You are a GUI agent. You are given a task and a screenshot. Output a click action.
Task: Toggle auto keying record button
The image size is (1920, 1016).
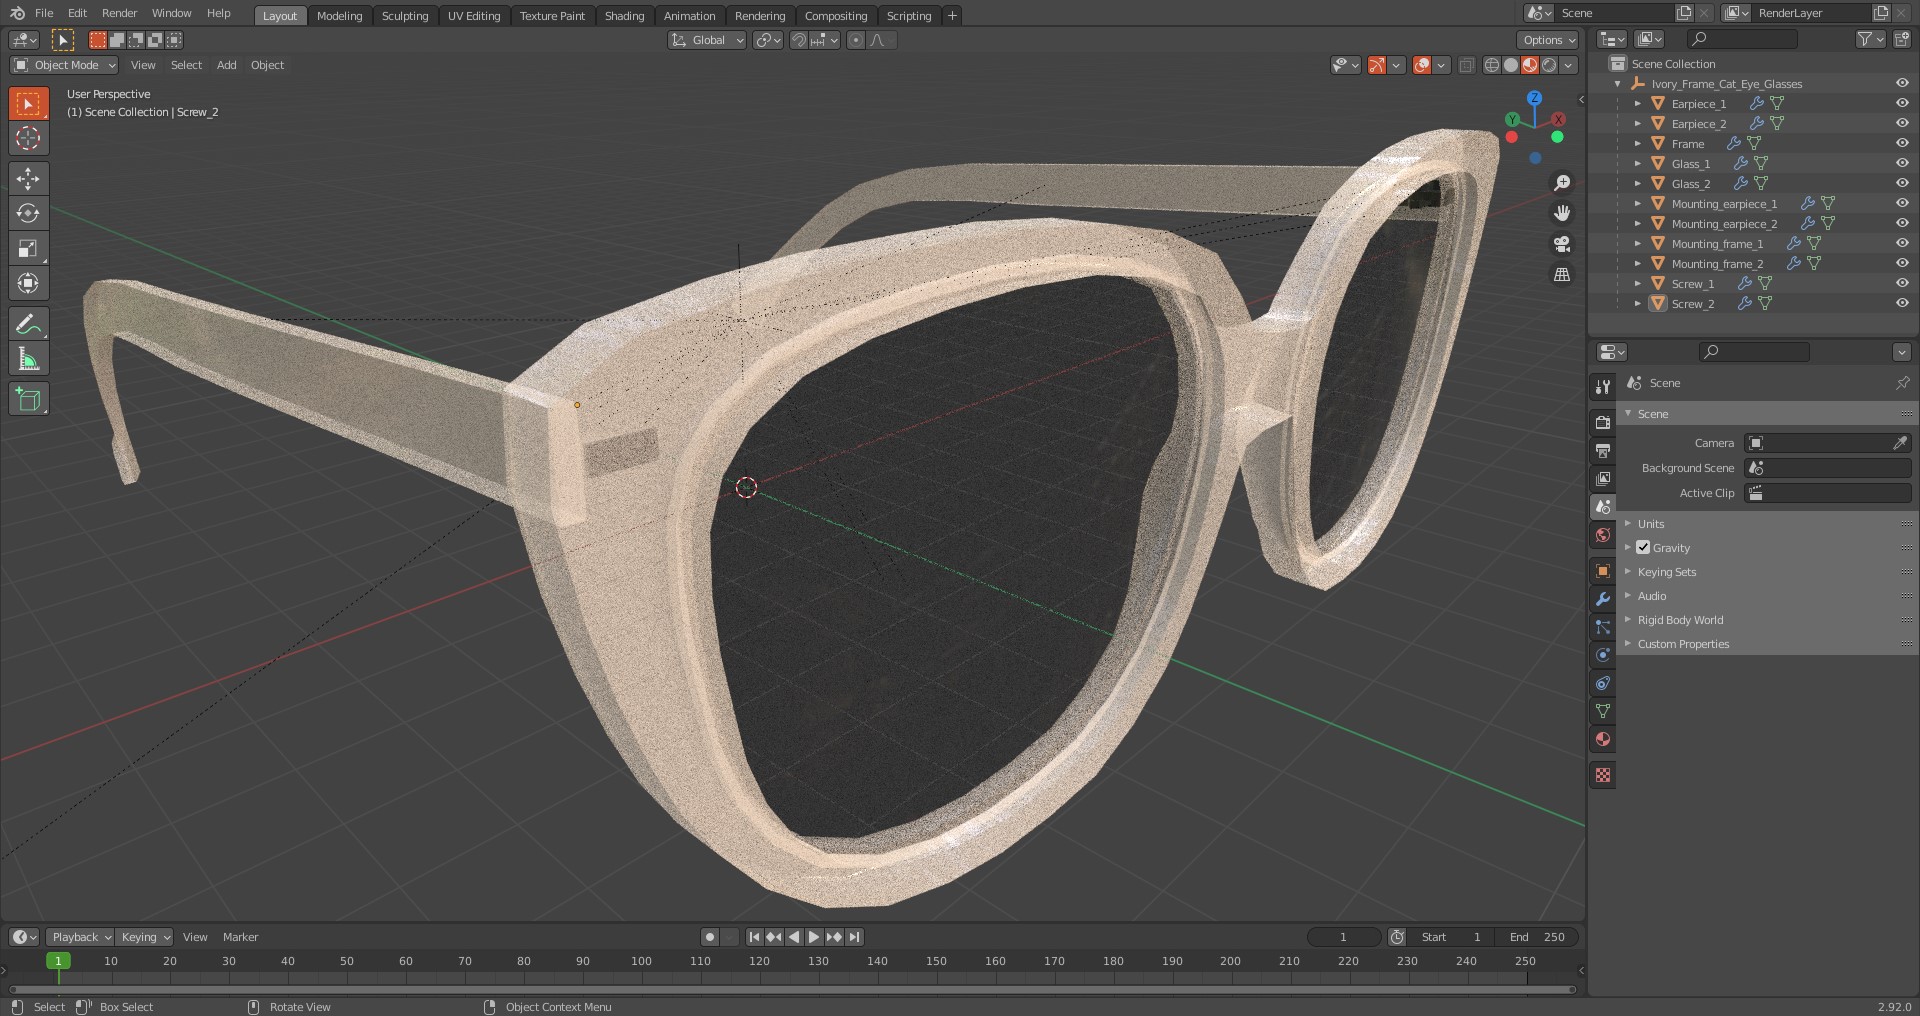pyautogui.click(x=710, y=937)
